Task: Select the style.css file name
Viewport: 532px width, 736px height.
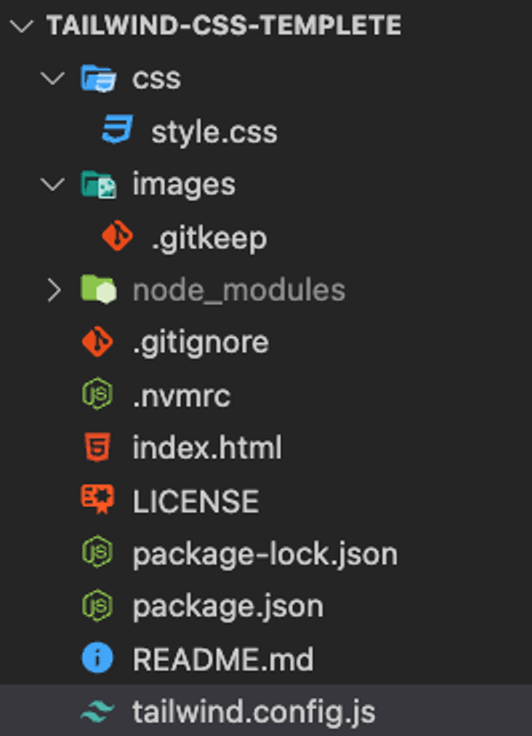Action: [x=214, y=132]
